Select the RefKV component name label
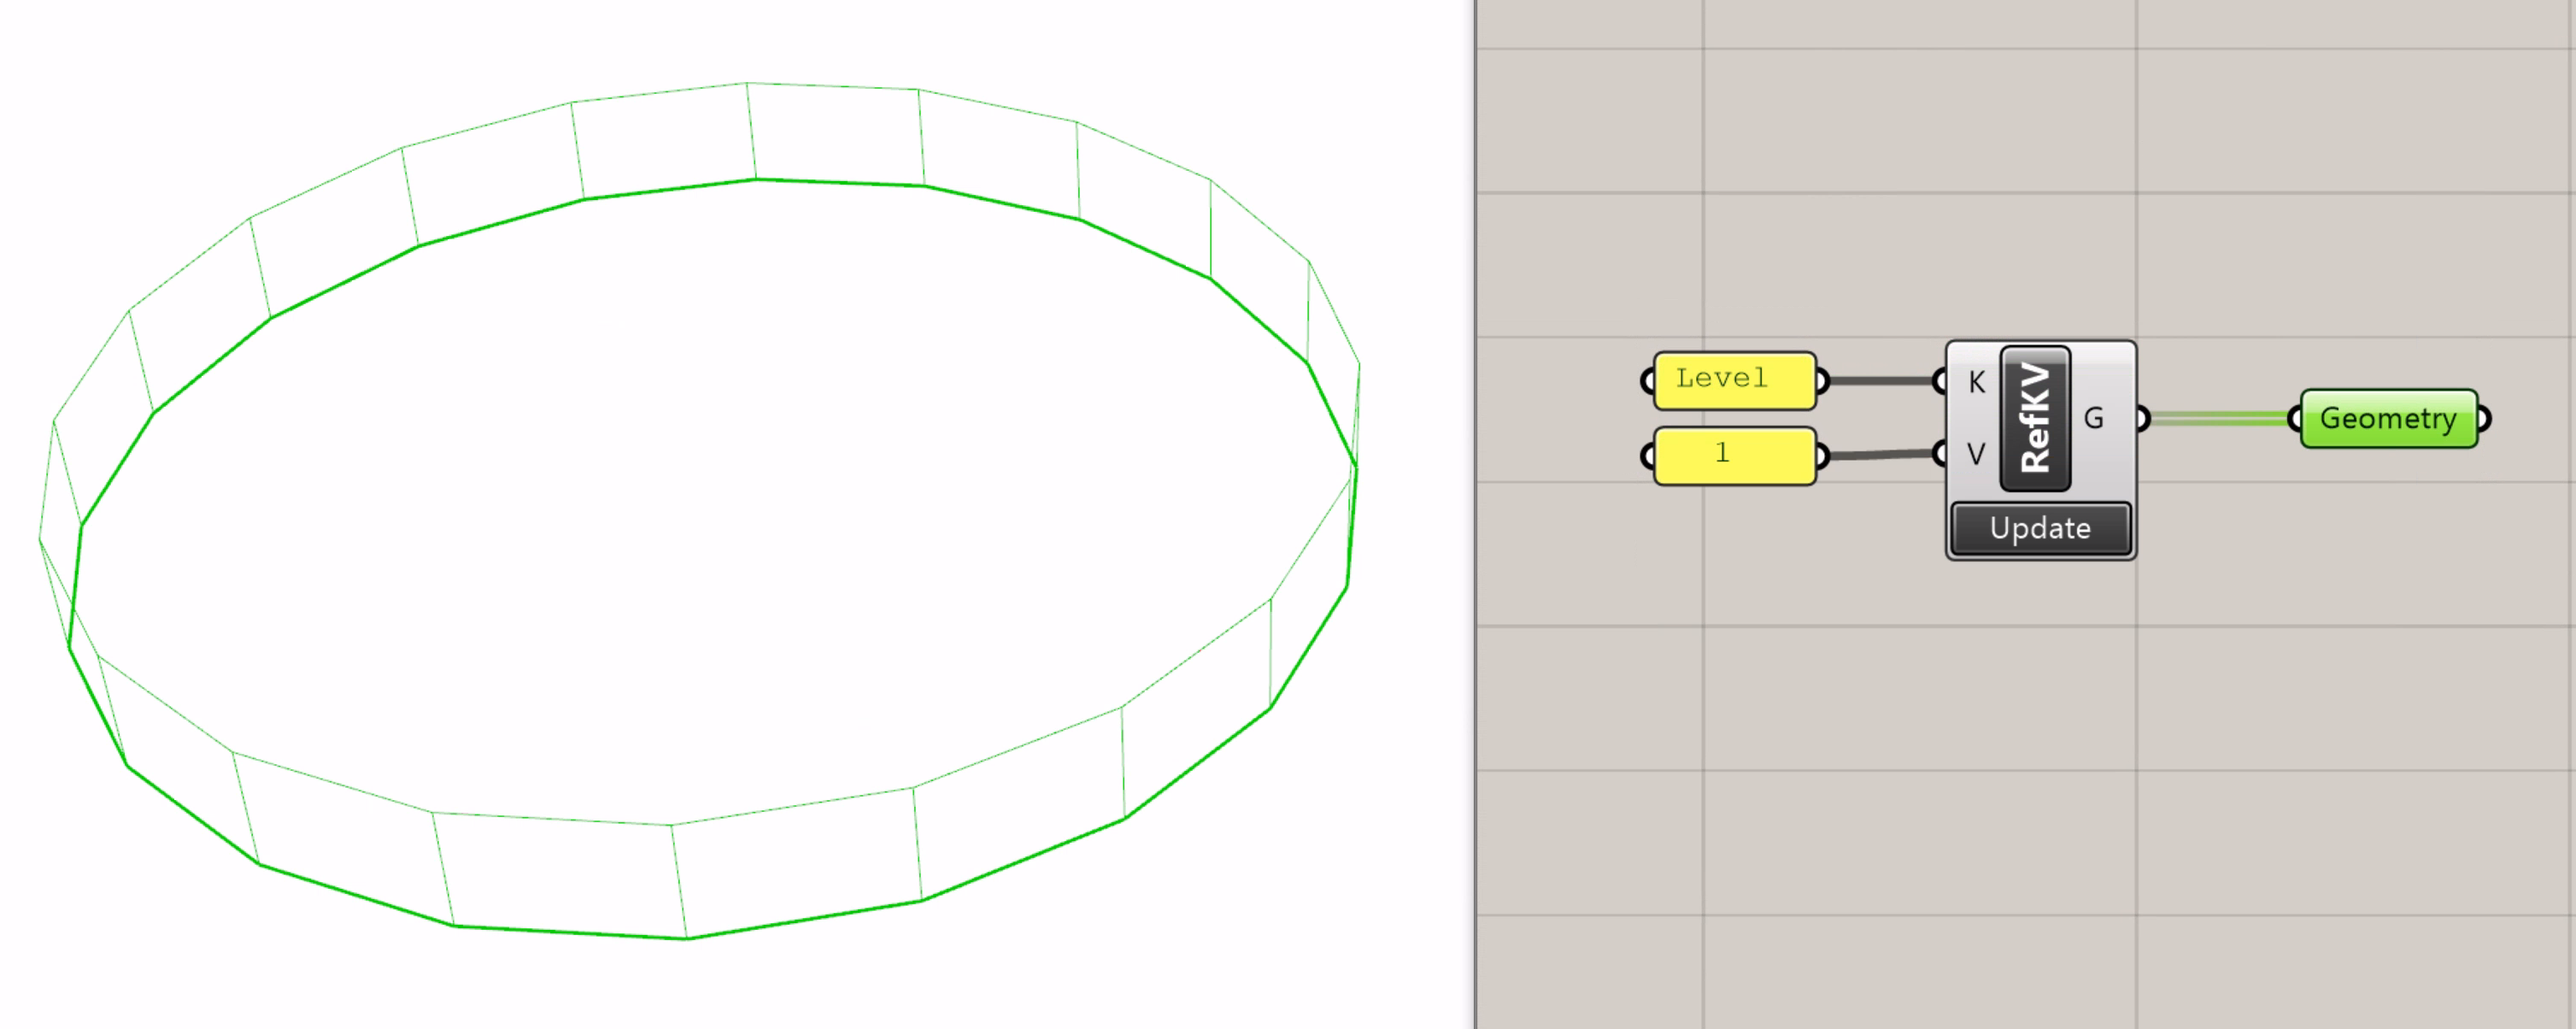Screen dimensions: 2576x1029 point(2035,418)
